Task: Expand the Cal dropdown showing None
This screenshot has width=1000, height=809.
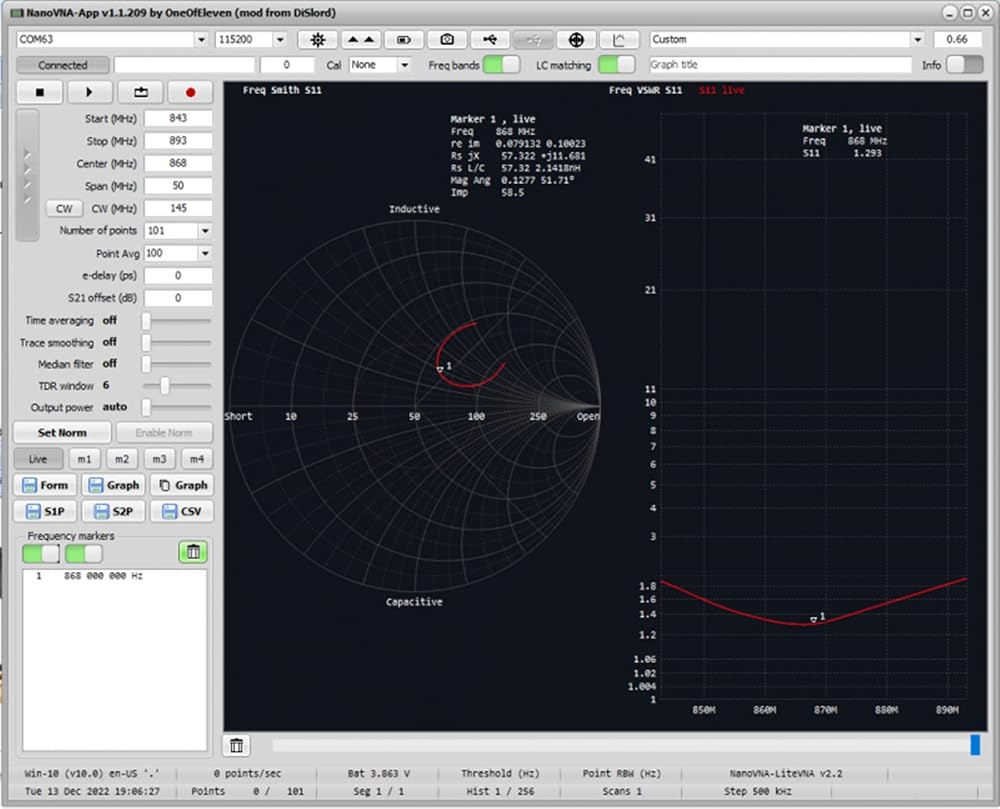Action: [x=404, y=65]
